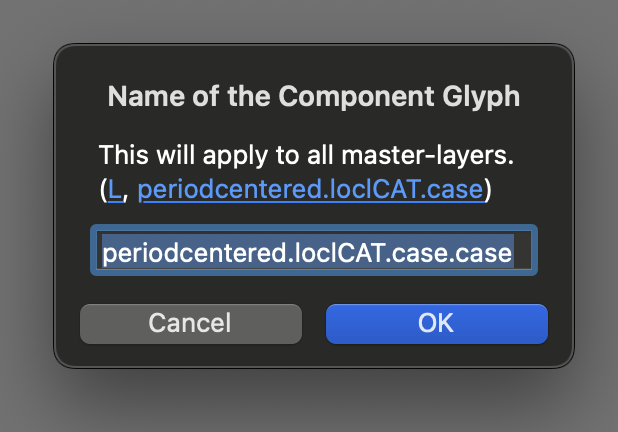
Task: Abort renaming via the Cancel button
Action: coord(190,323)
